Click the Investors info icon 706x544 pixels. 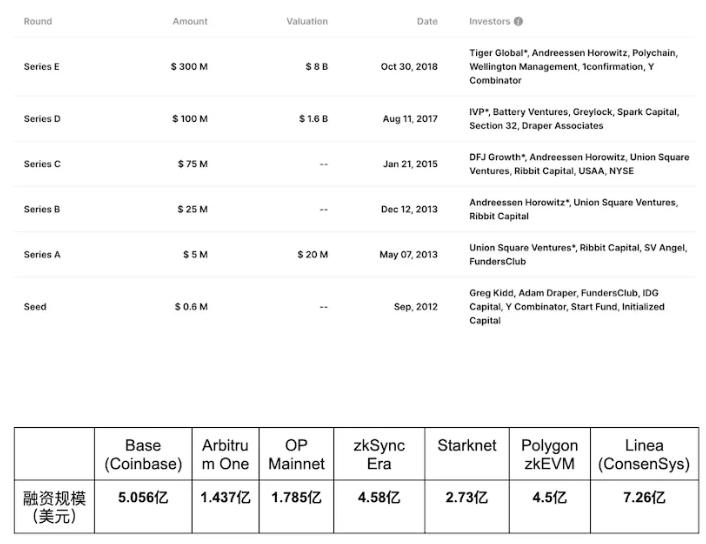tap(518, 21)
